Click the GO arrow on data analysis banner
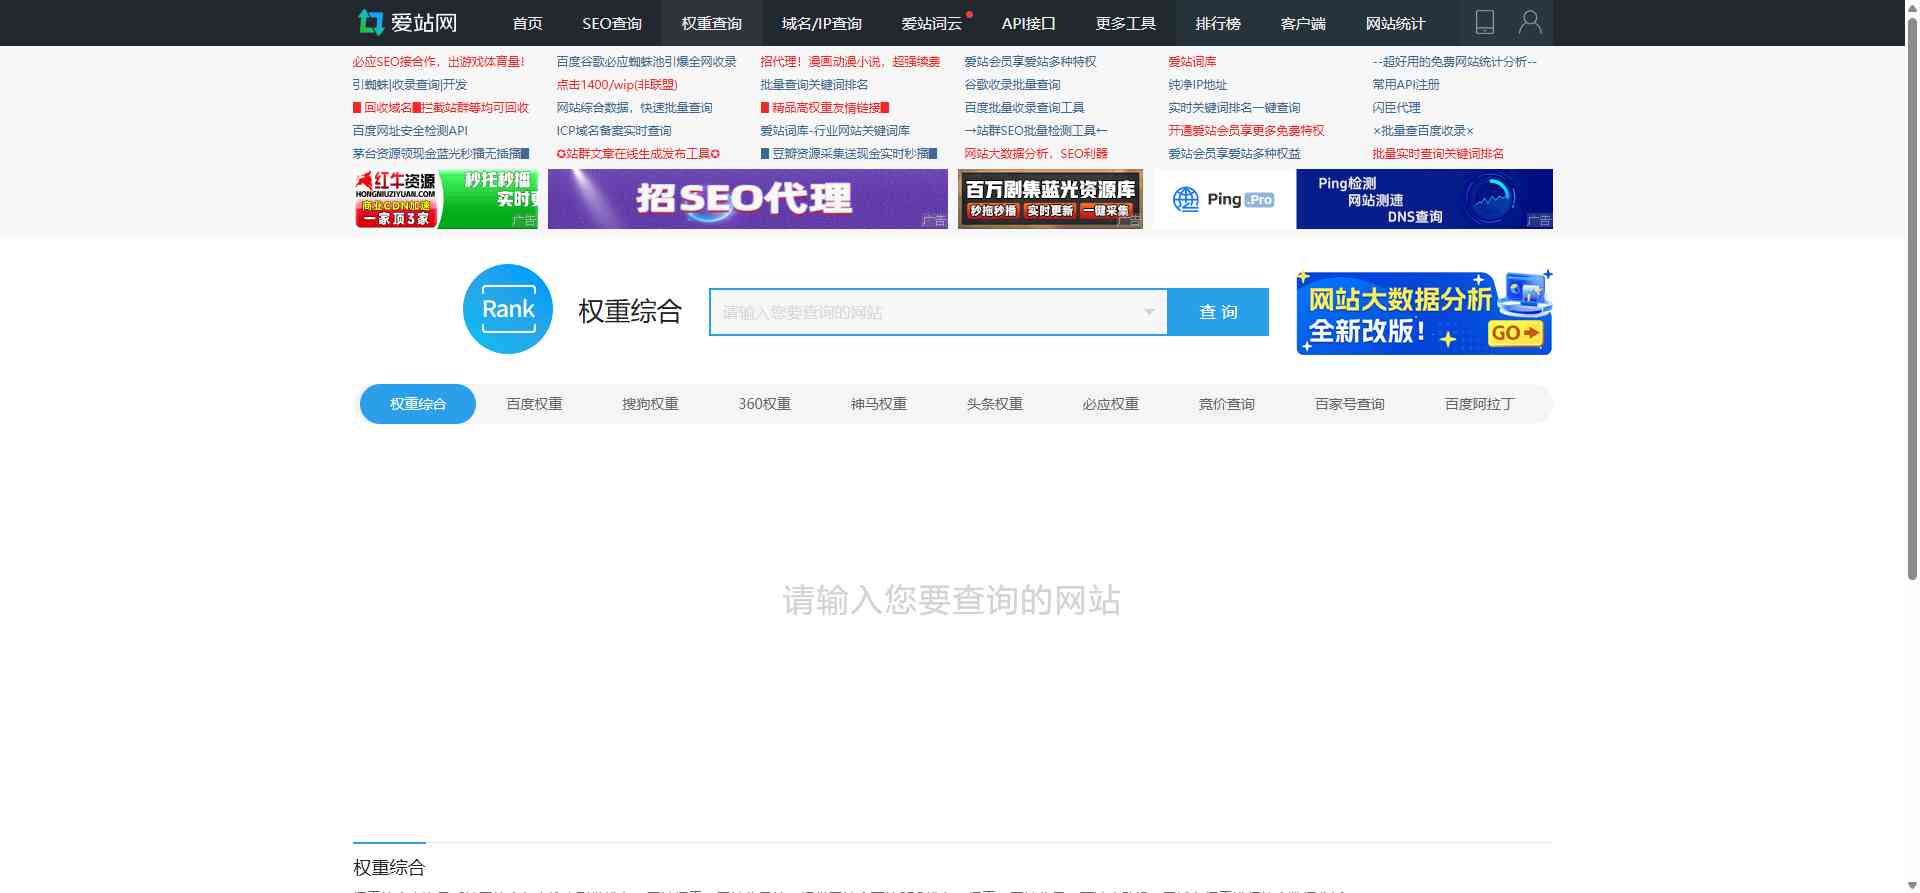1920x893 pixels. pyautogui.click(x=1515, y=333)
